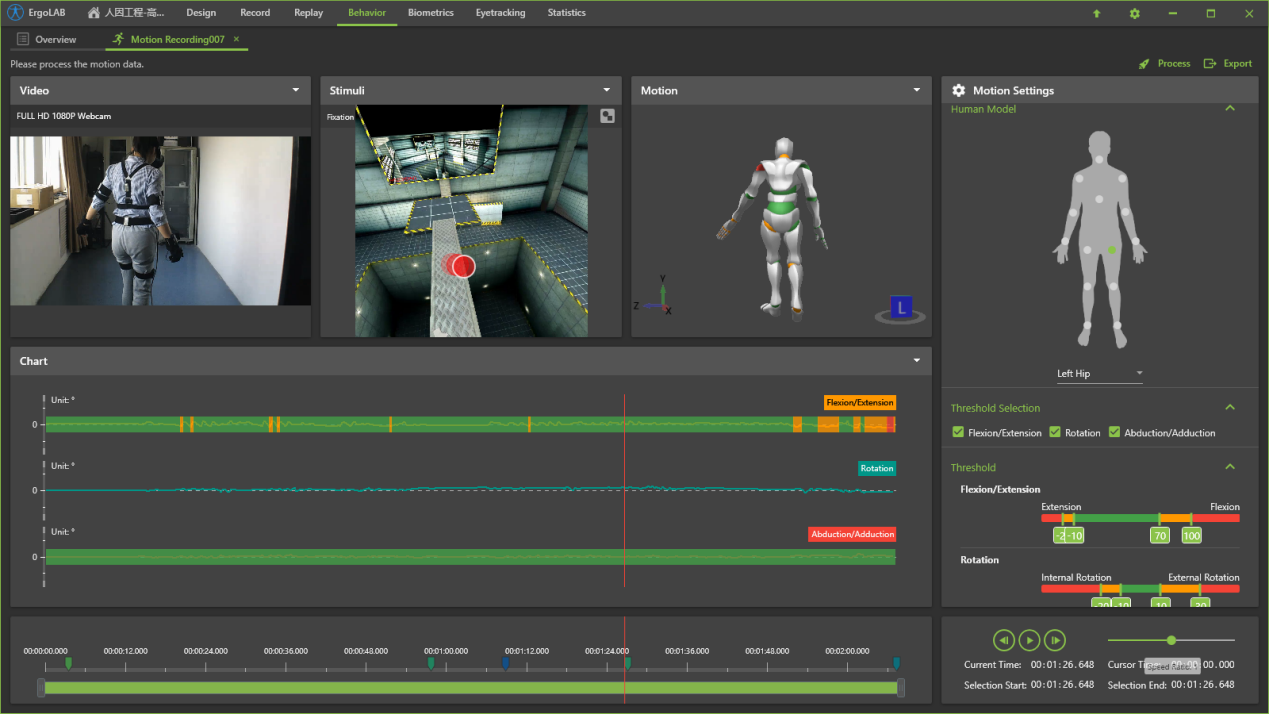Click the red Abduction/Adduction chart tag
This screenshot has height=714, width=1269.
(x=852, y=534)
